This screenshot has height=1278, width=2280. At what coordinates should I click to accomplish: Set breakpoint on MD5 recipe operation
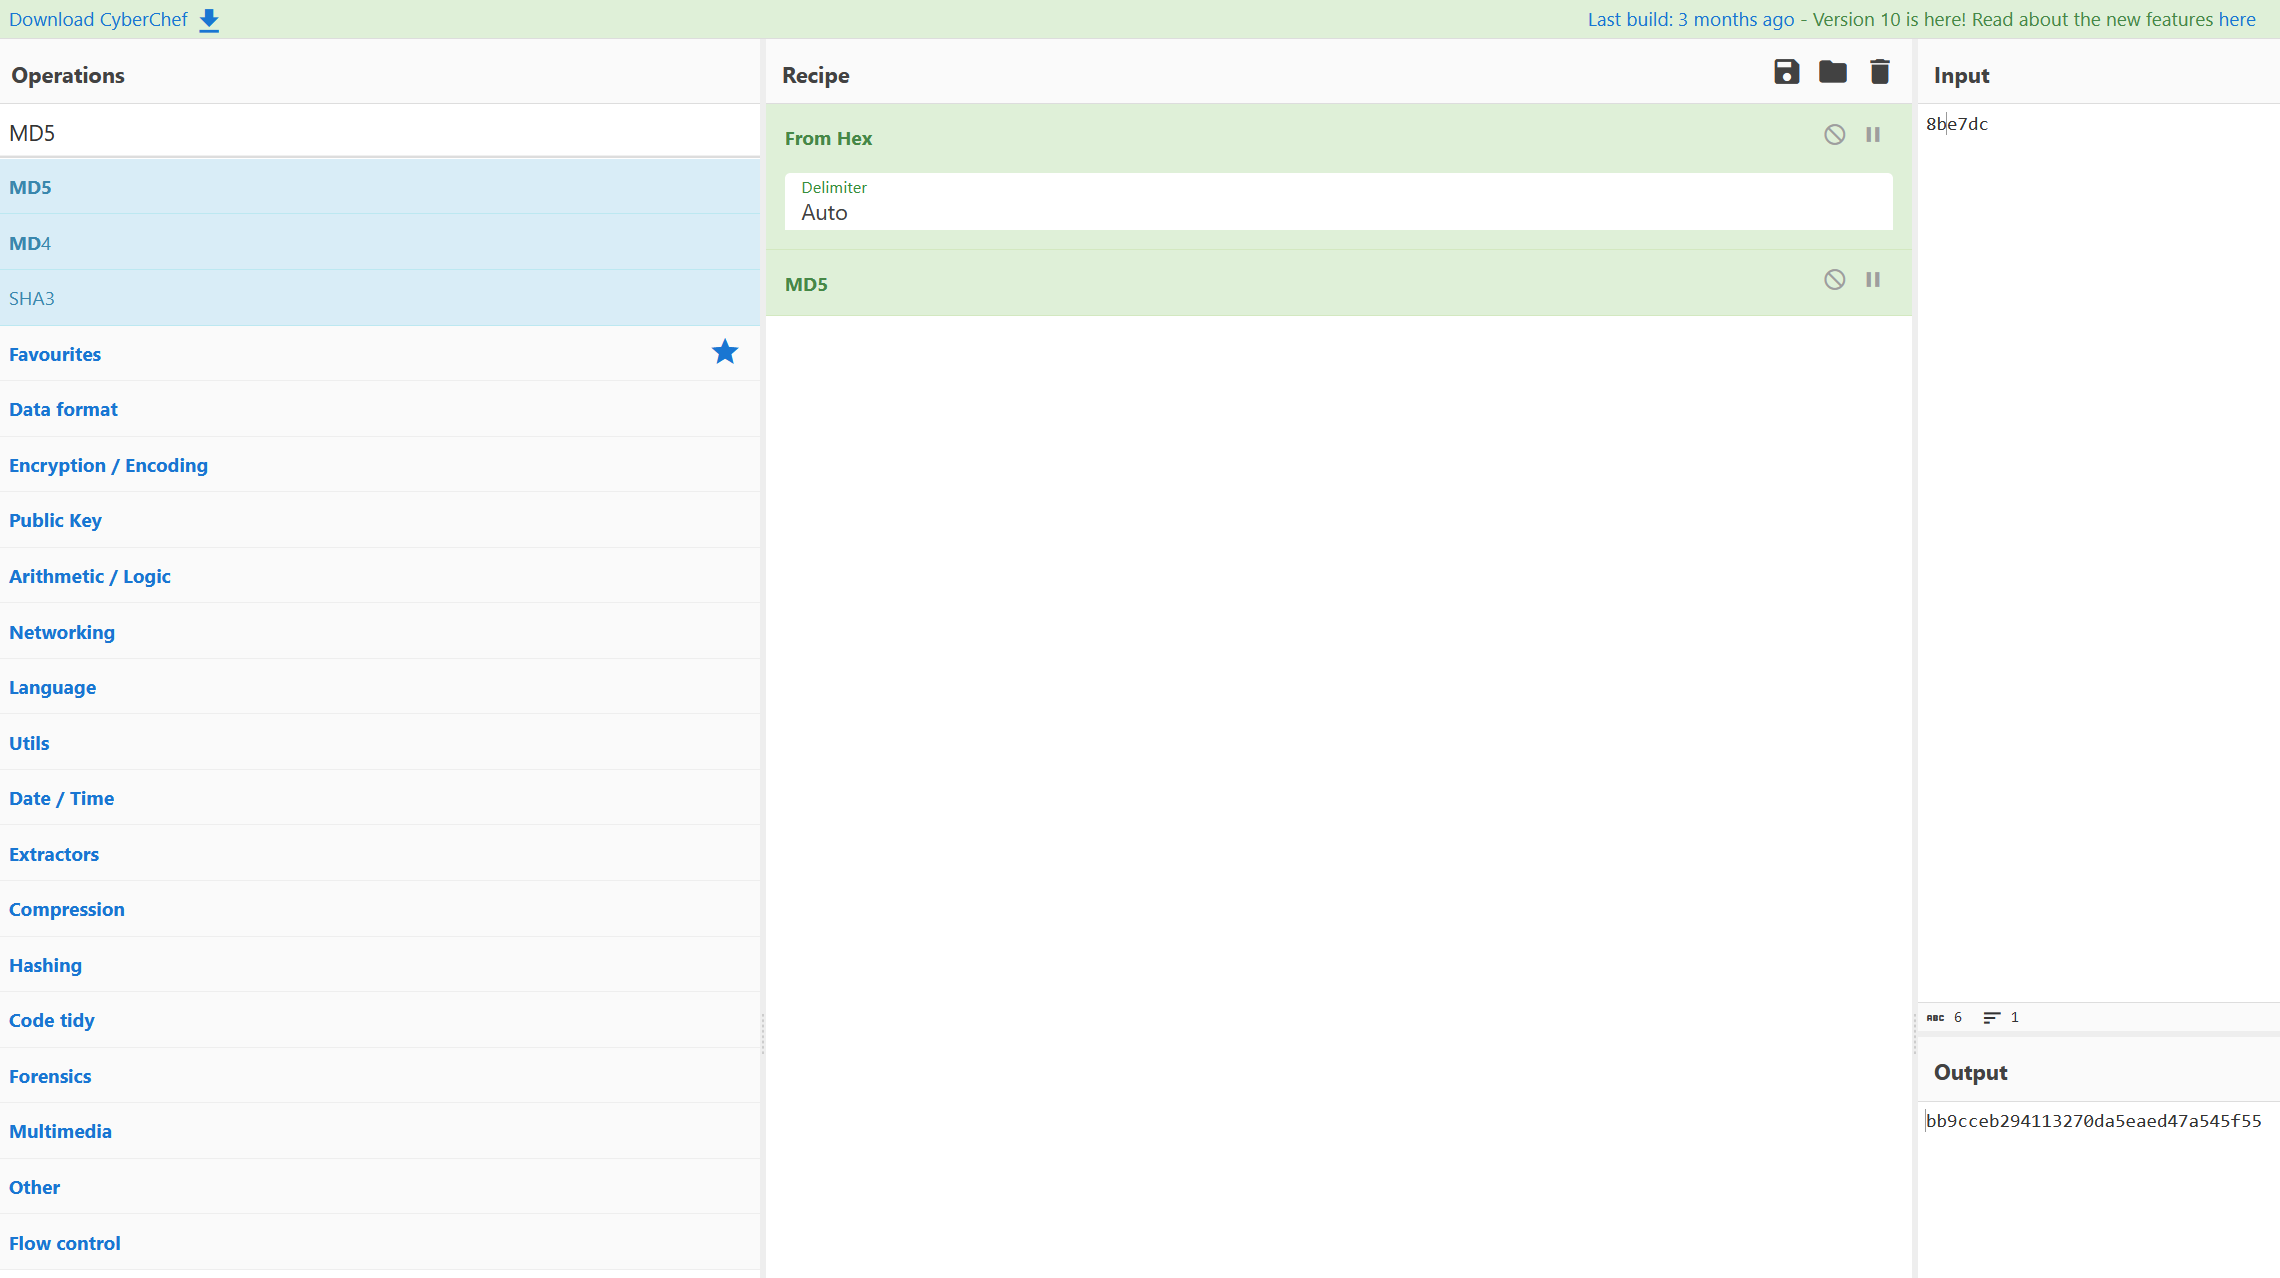[1873, 280]
